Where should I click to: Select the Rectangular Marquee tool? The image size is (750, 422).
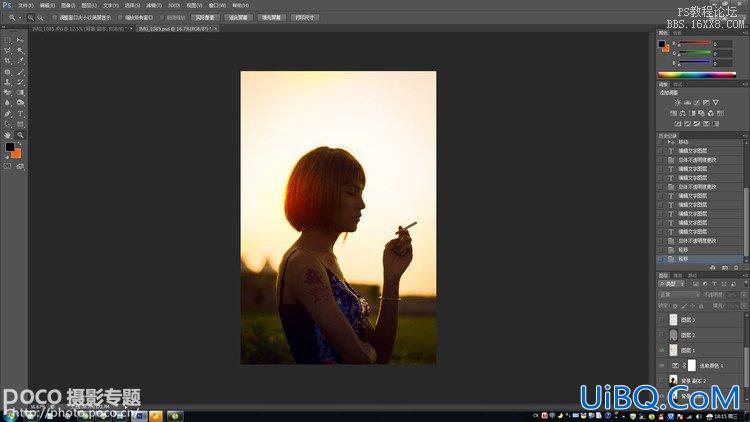(x=7, y=40)
